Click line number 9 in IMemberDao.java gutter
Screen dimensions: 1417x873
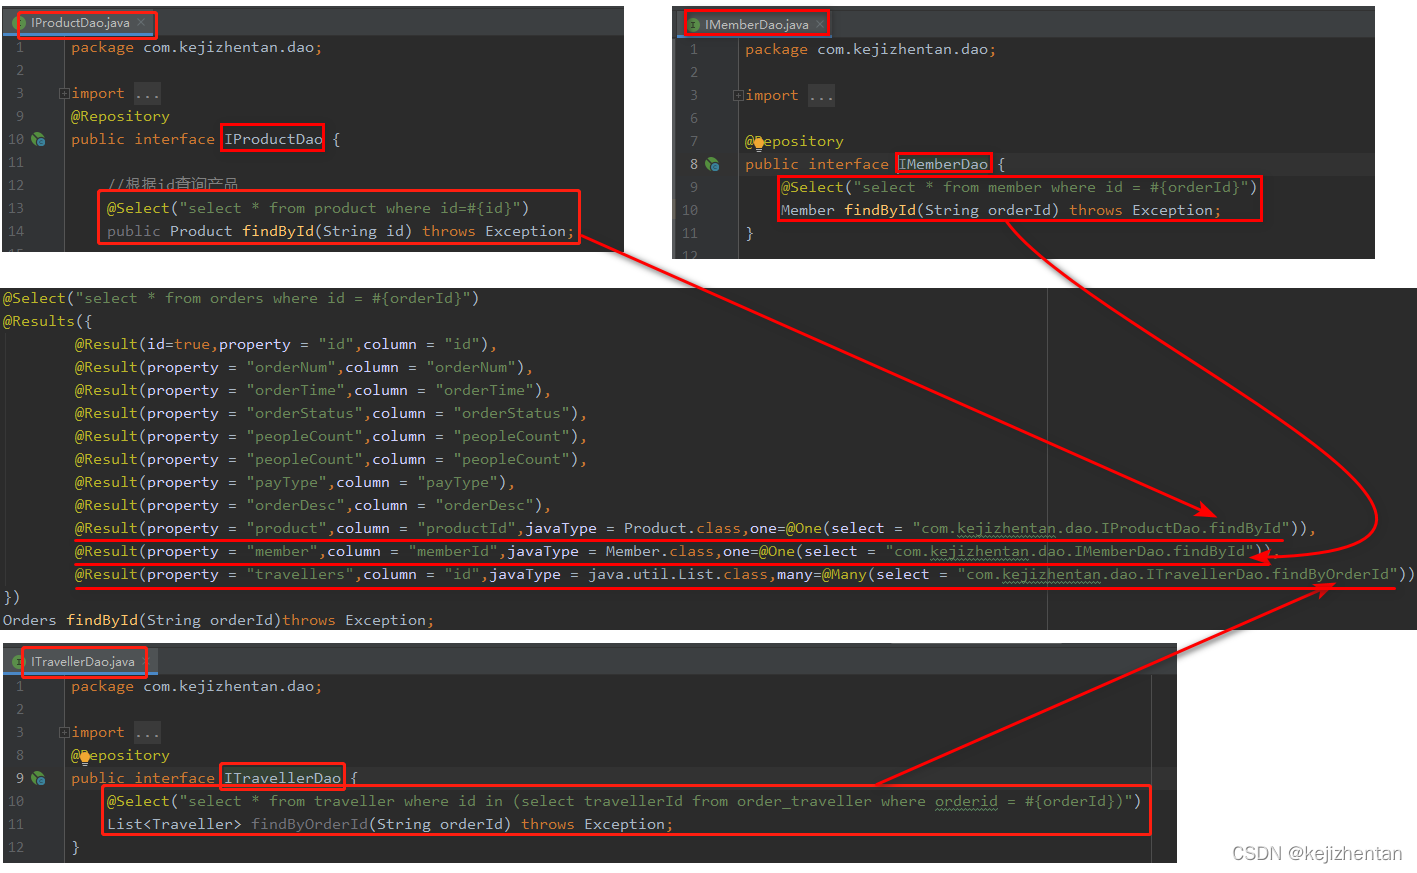(694, 187)
